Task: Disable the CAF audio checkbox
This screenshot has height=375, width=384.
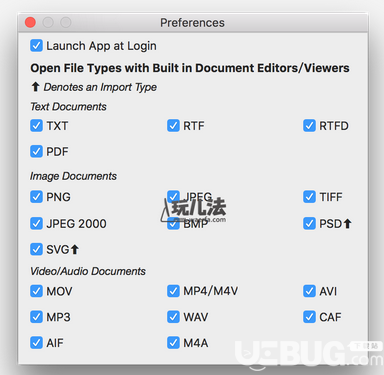Action: coord(309,317)
